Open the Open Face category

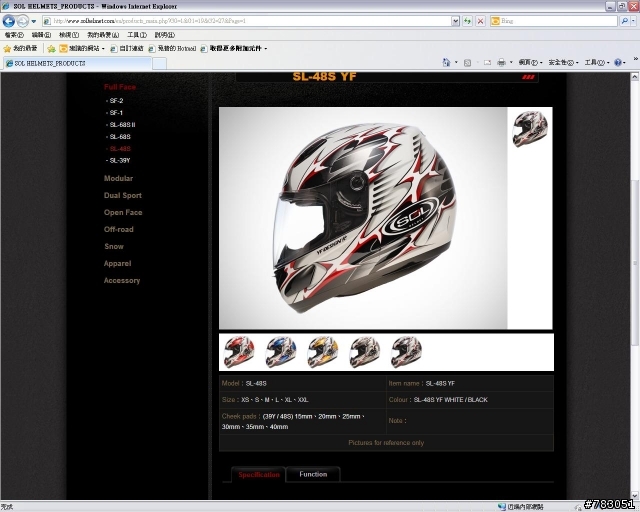tap(123, 212)
